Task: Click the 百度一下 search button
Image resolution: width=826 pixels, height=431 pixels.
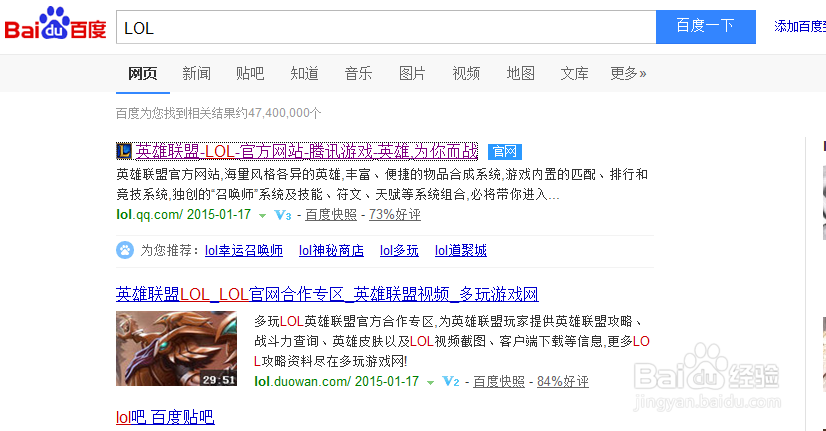Action: click(706, 26)
